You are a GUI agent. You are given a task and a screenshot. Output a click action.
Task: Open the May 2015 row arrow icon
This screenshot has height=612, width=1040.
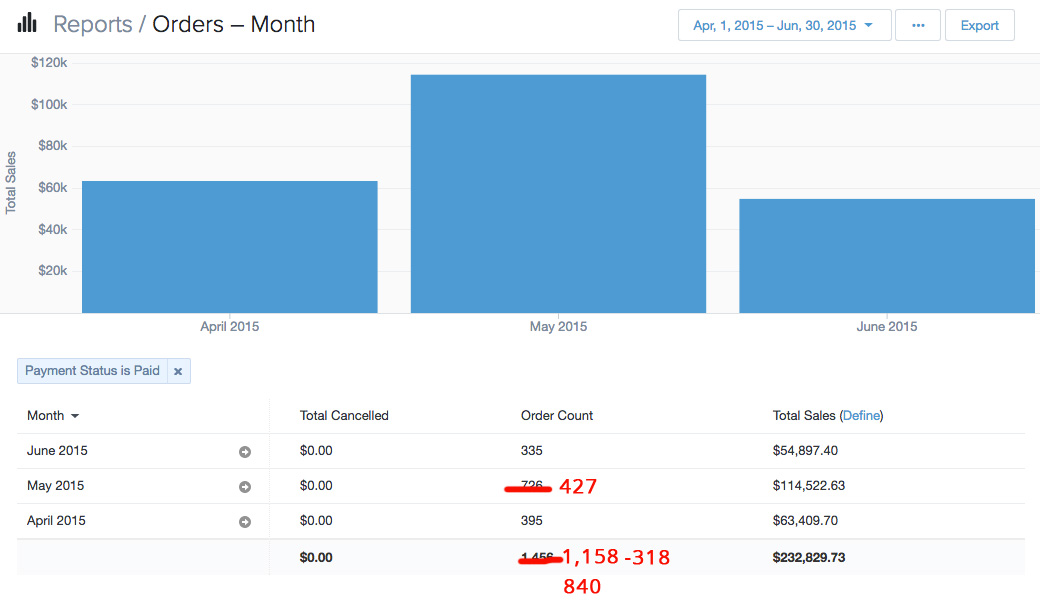245,487
